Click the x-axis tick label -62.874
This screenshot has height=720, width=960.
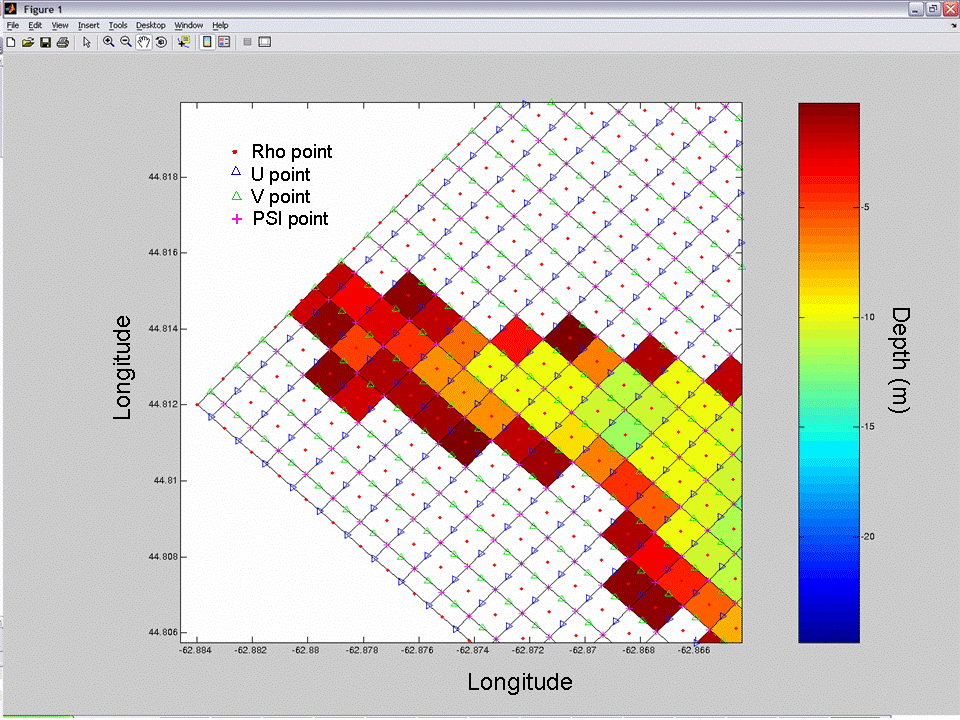[473, 650]
